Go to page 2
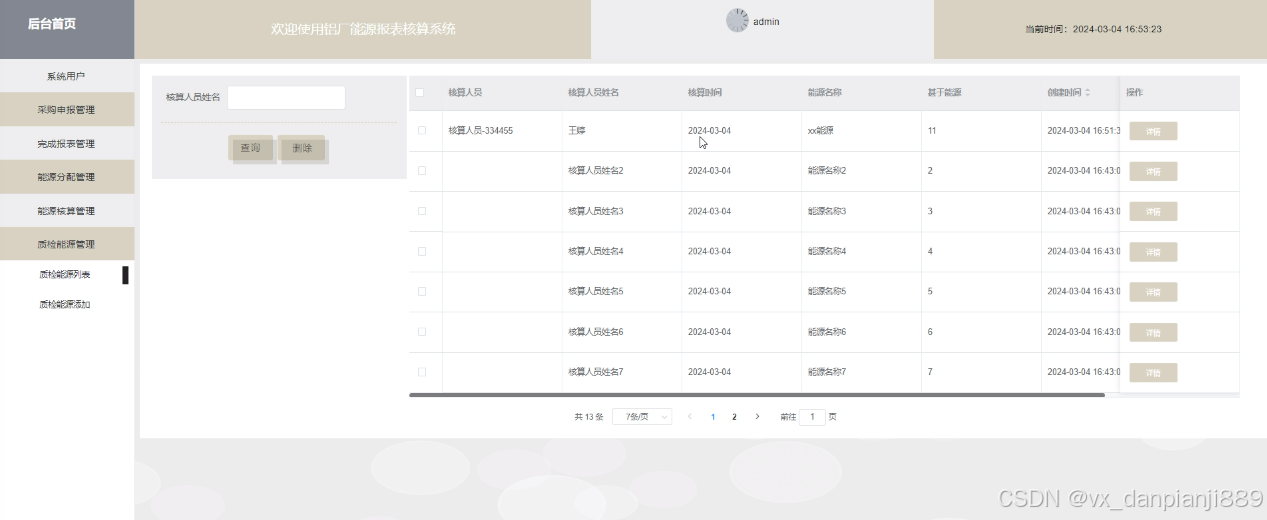Viewport: 1267px width, 520px height. click(734, 417)
